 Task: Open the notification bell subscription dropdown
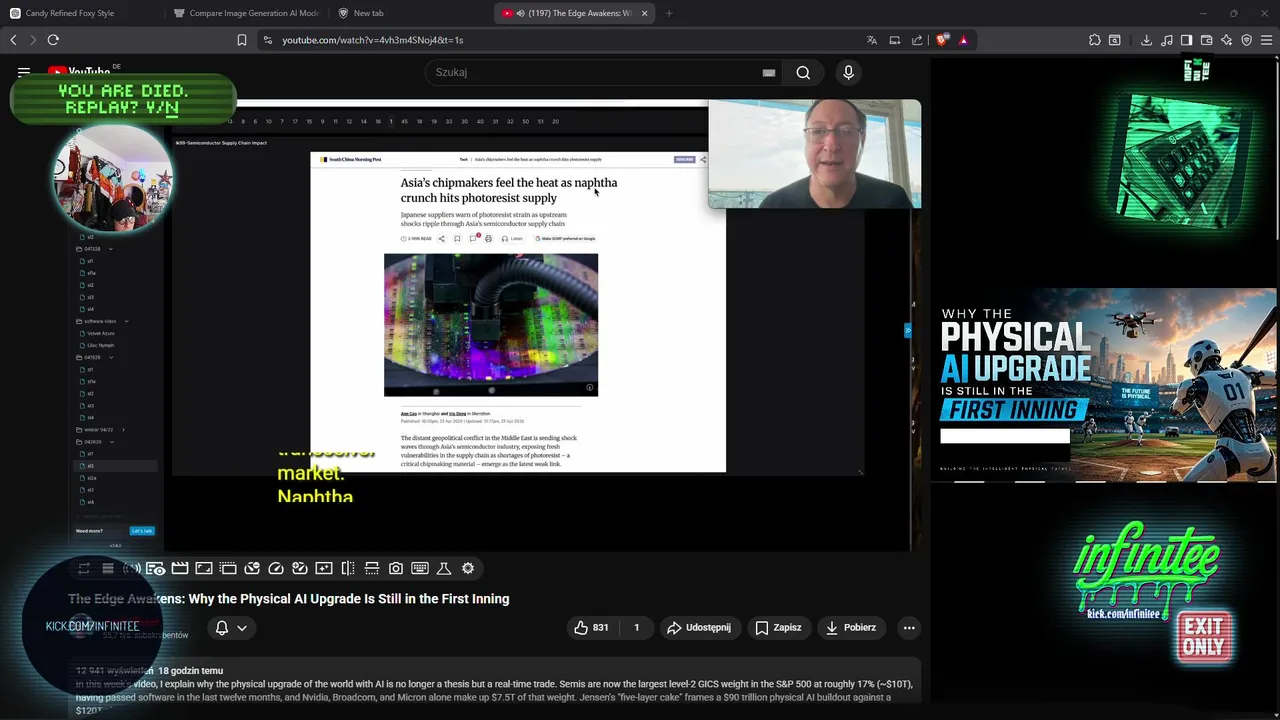(x=231, y=628)
